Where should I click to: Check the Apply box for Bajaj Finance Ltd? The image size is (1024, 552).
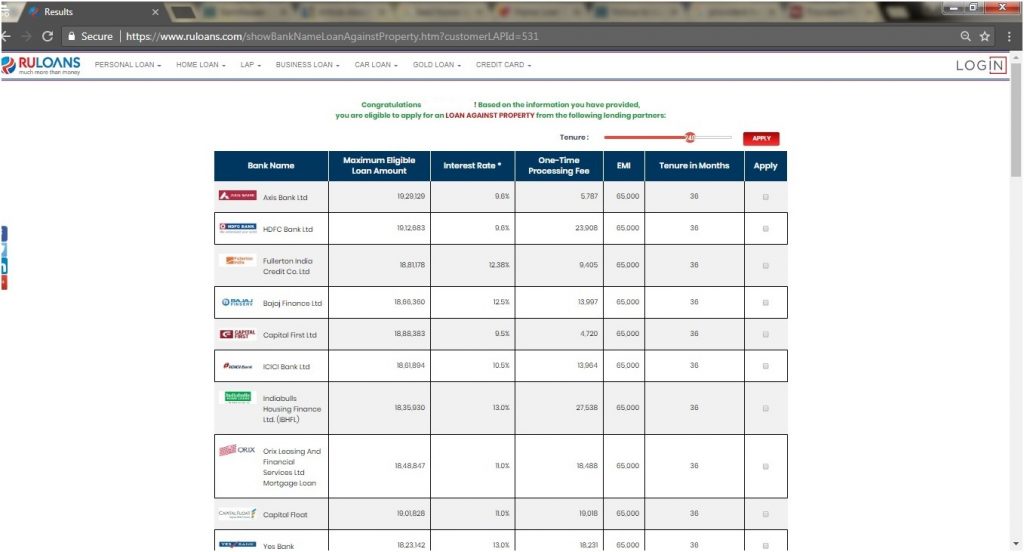coord(765,302)
